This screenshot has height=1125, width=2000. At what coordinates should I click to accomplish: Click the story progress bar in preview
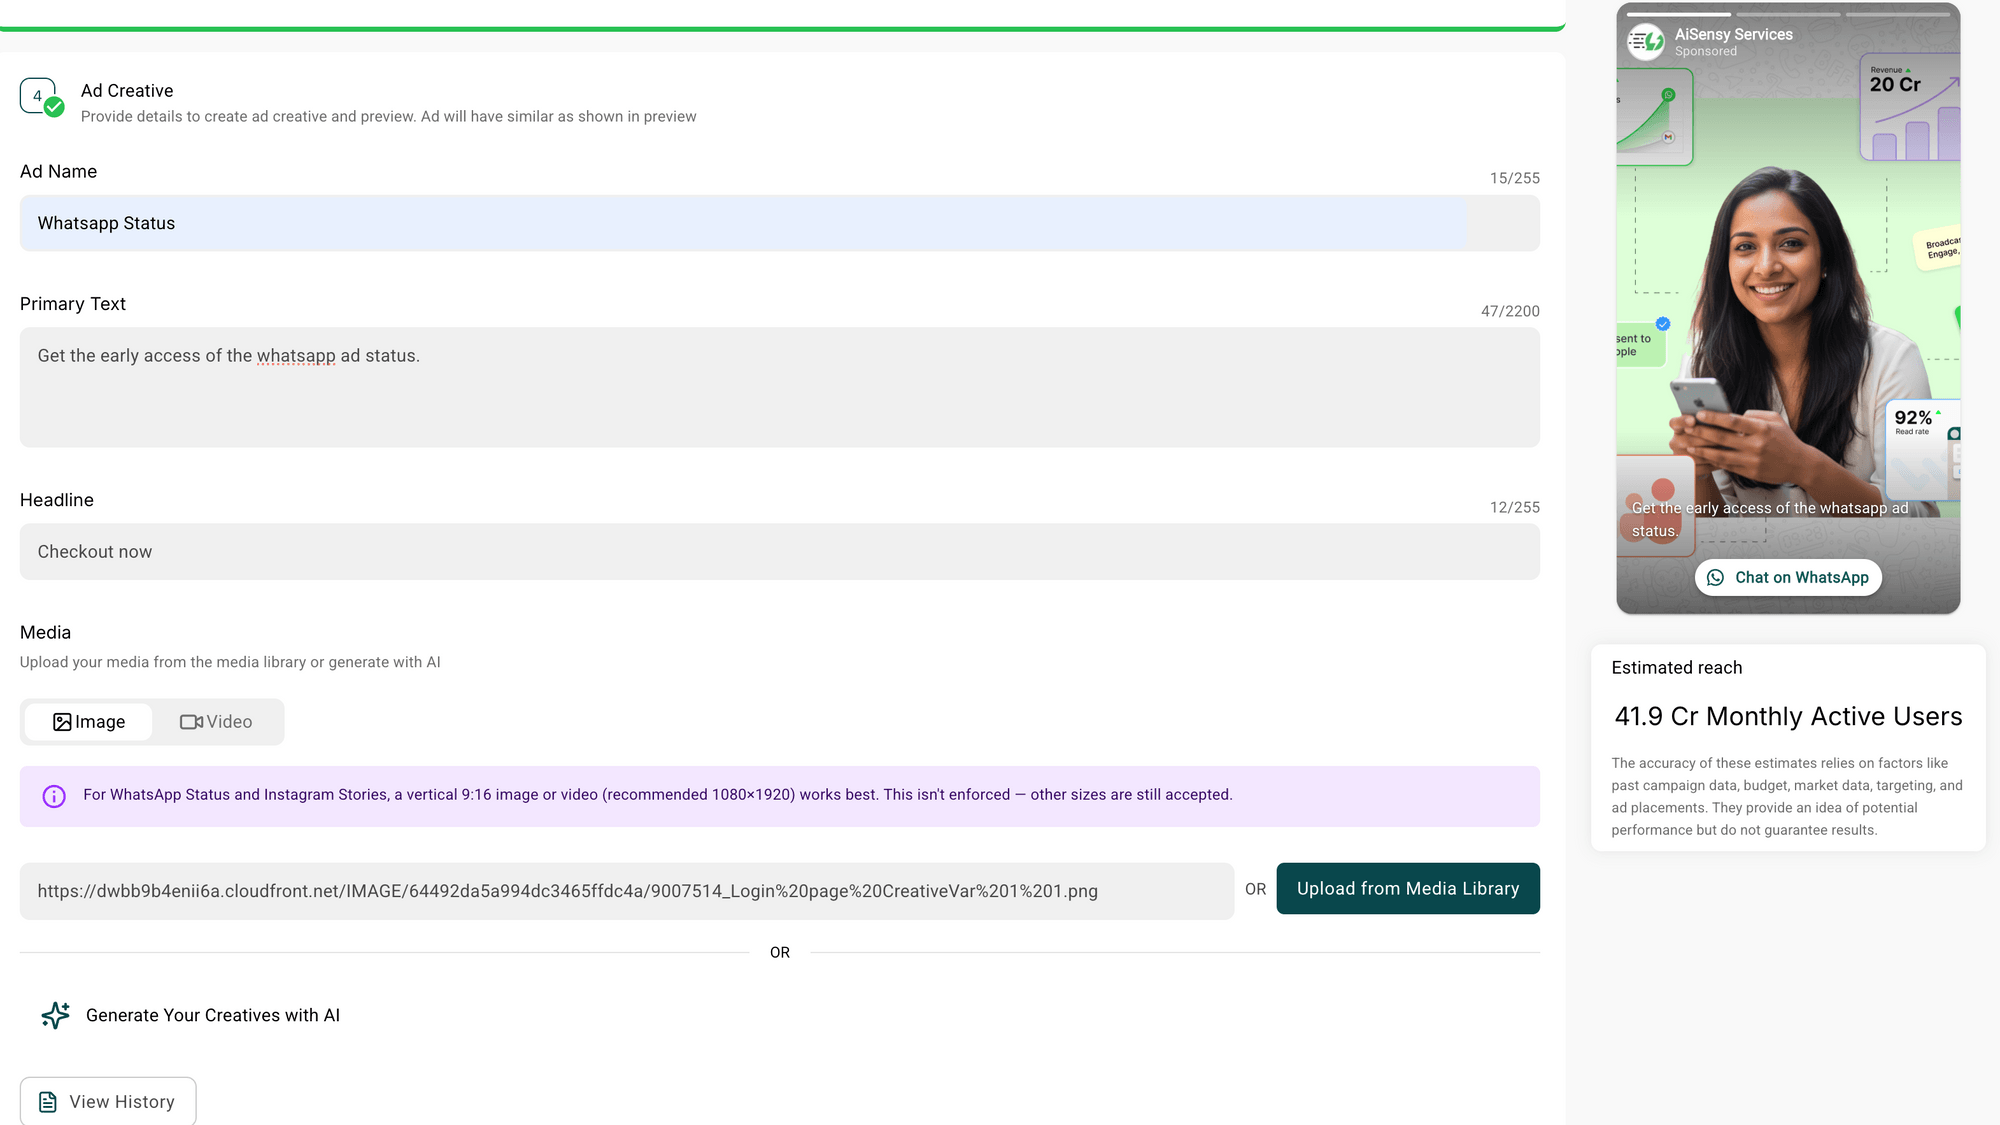(x=1788, y=15)
